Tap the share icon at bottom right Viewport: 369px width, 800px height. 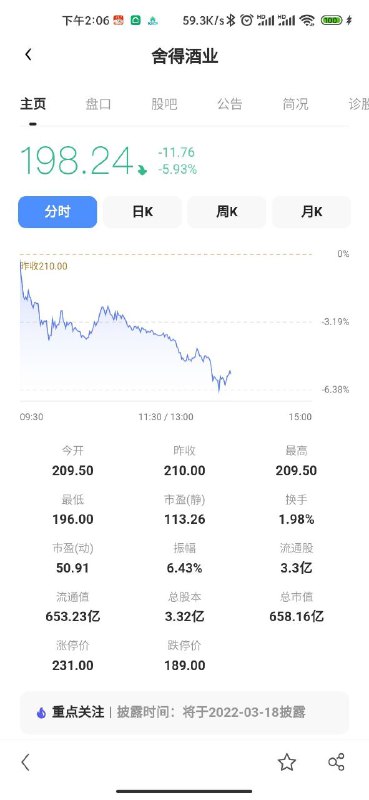[336, 762]
